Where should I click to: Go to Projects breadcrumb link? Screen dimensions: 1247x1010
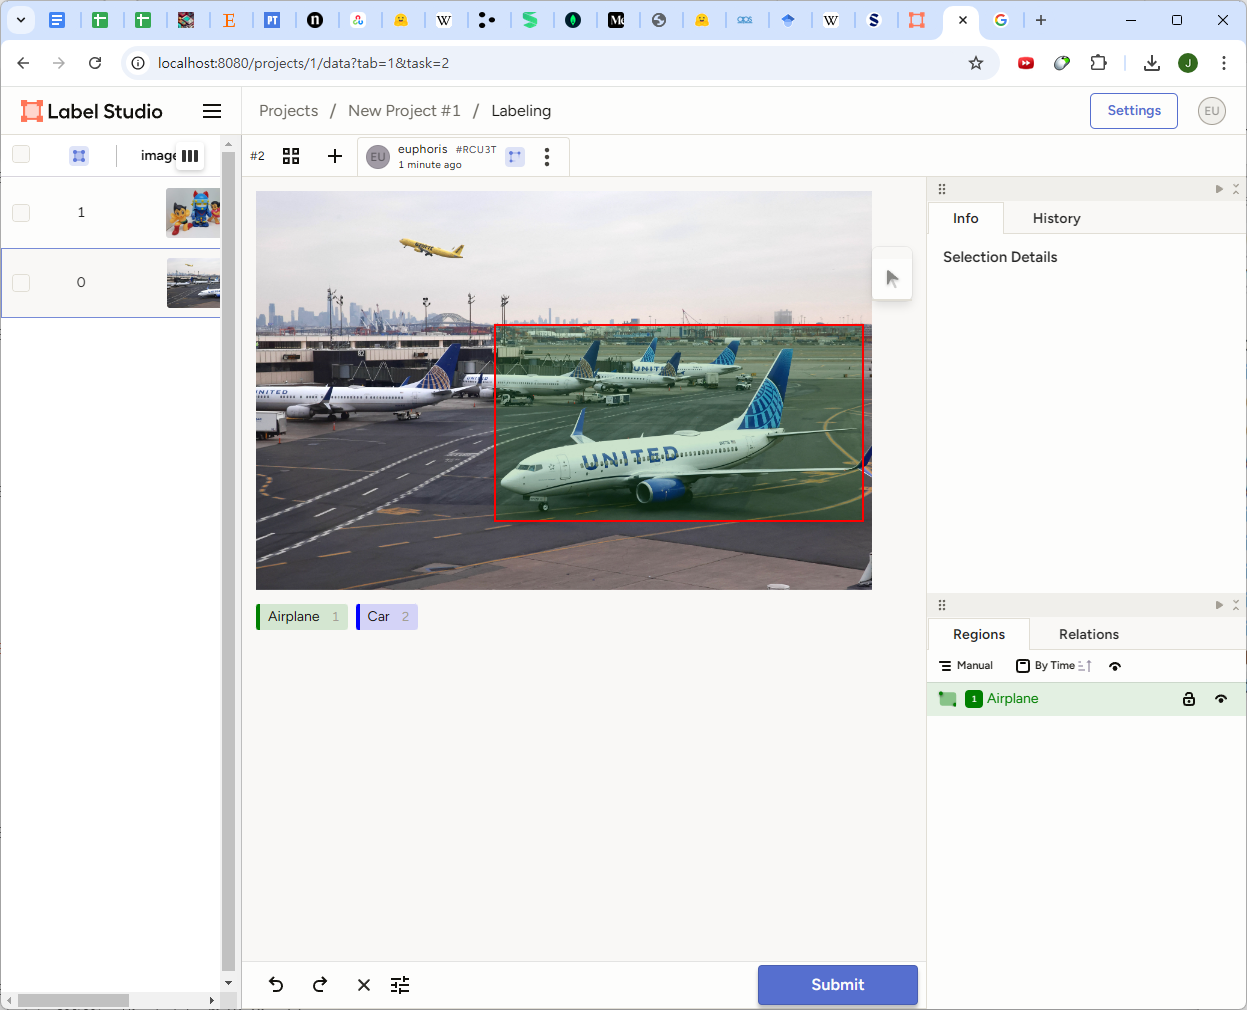click(288, 111)
